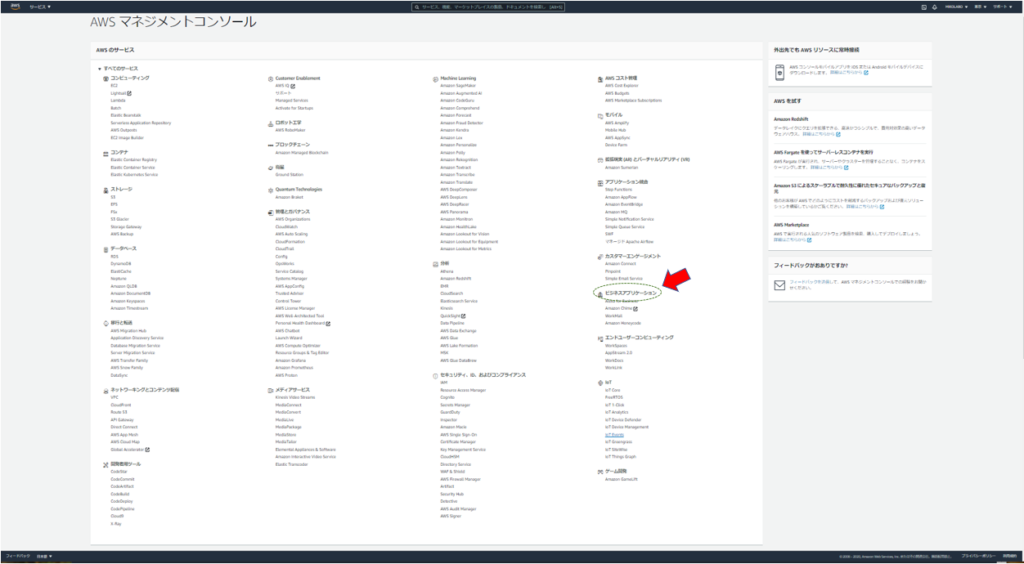The width and height of the screenshot is (1024, 564).
Task: Click external-link icon next to AWS IQ
Action: pyautogui.click(x=293, y=86)
